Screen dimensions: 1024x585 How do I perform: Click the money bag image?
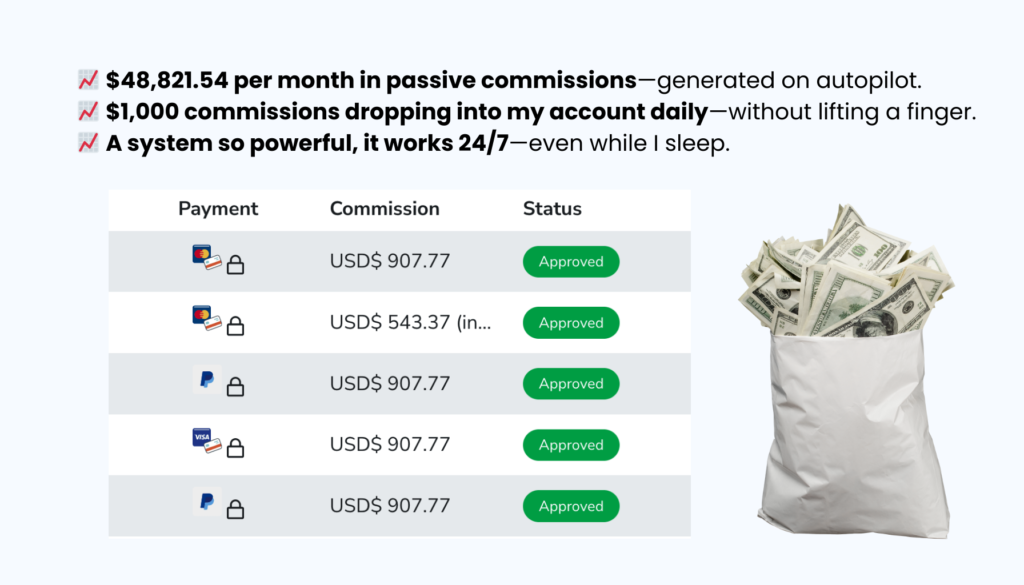coord(848,370)
